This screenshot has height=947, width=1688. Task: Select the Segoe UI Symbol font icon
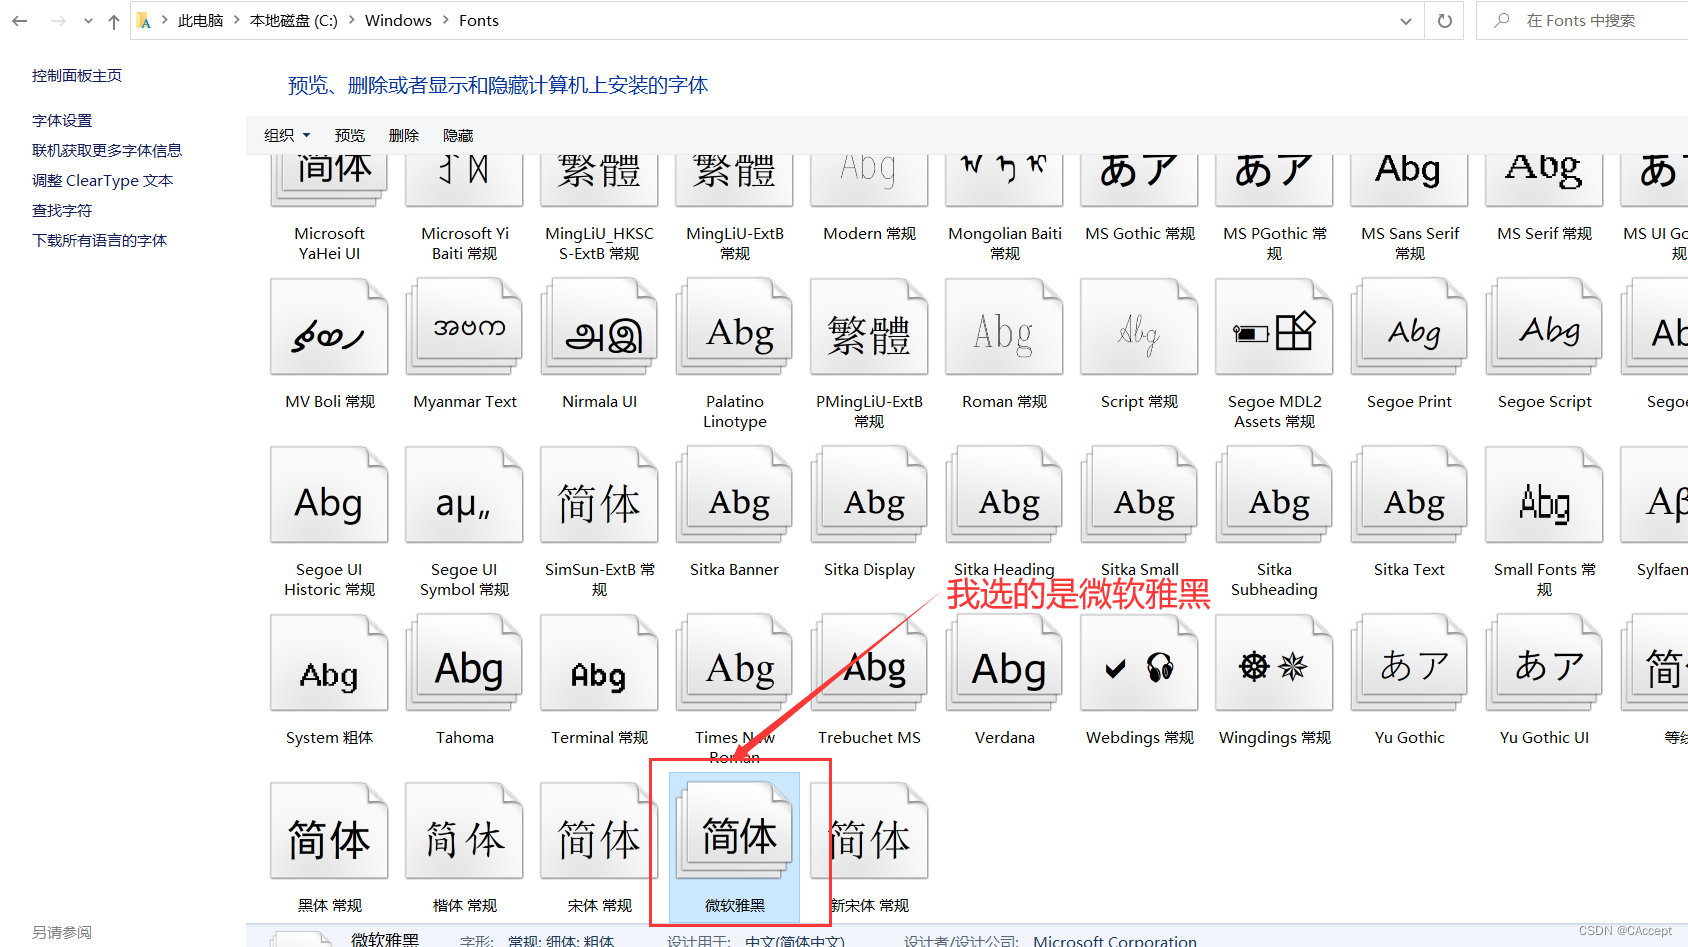tap(464, 495)
